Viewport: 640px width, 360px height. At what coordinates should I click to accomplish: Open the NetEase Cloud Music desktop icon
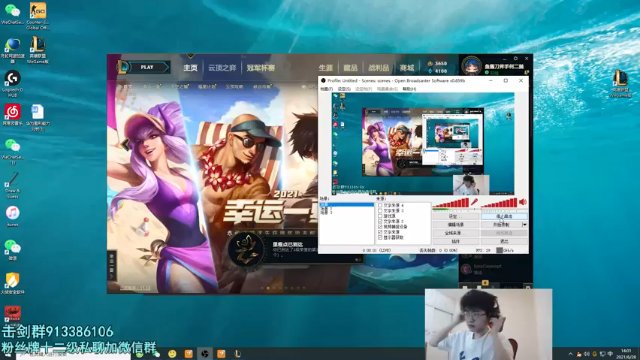13,115
